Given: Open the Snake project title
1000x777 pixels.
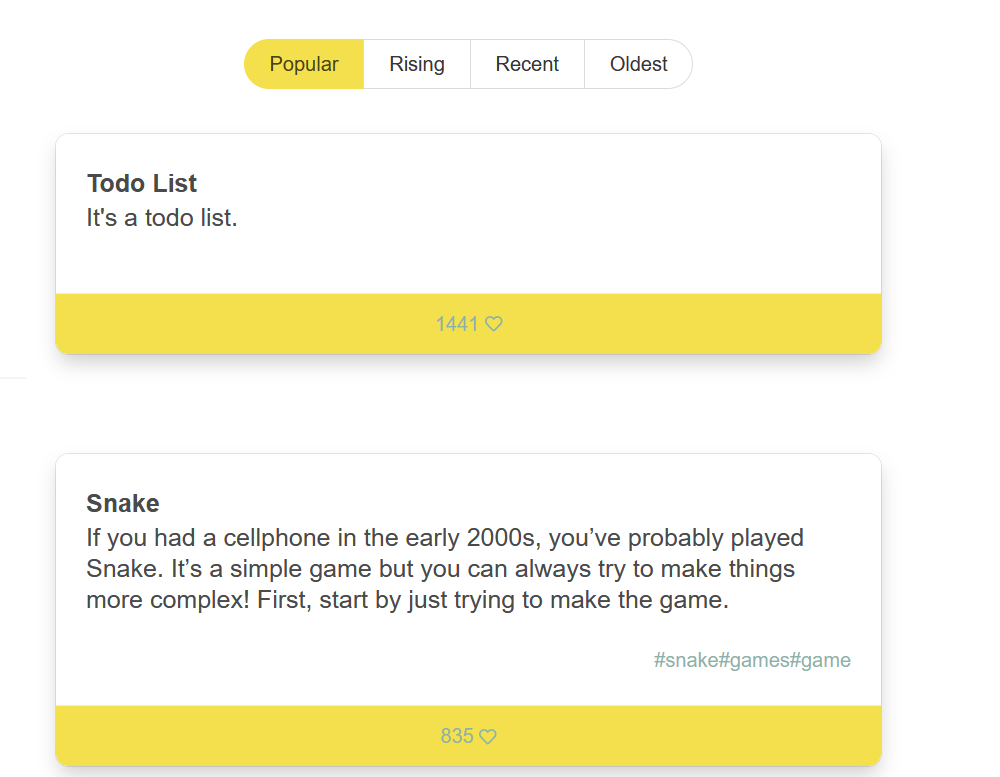Looking at the screenshot, I should coord(123,503).
